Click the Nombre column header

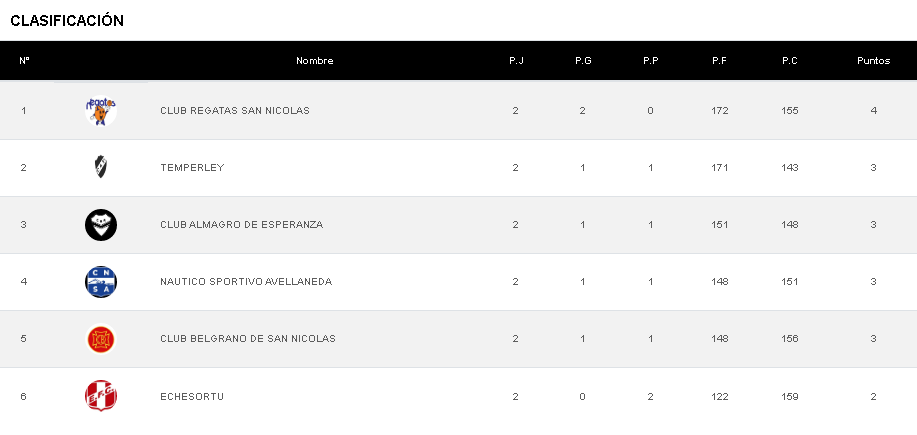tap(314, 61)
